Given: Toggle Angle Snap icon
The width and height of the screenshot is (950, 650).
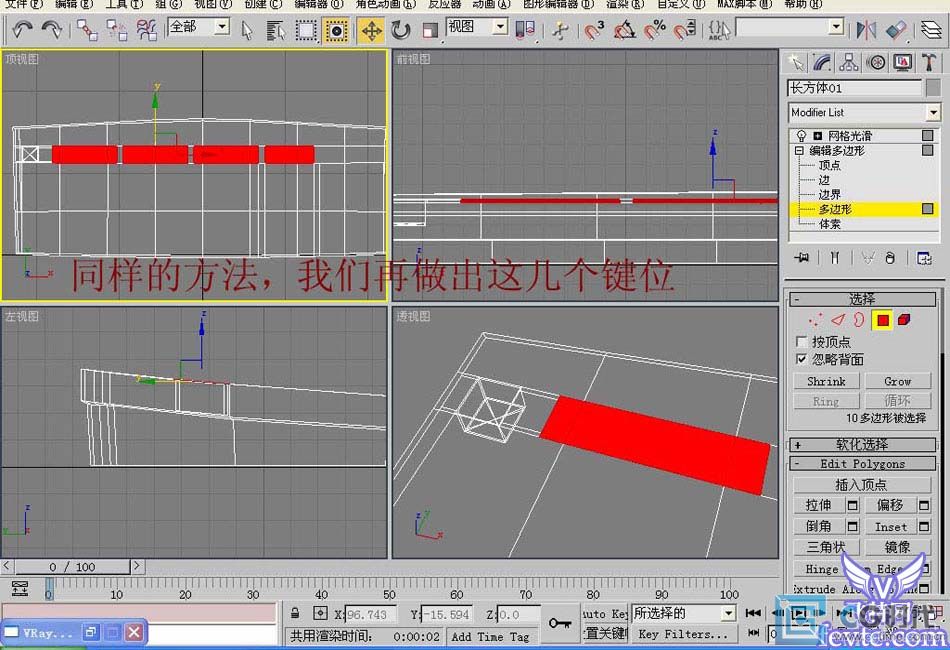Looking at the screenshot, I should click(x=625, y=29).
